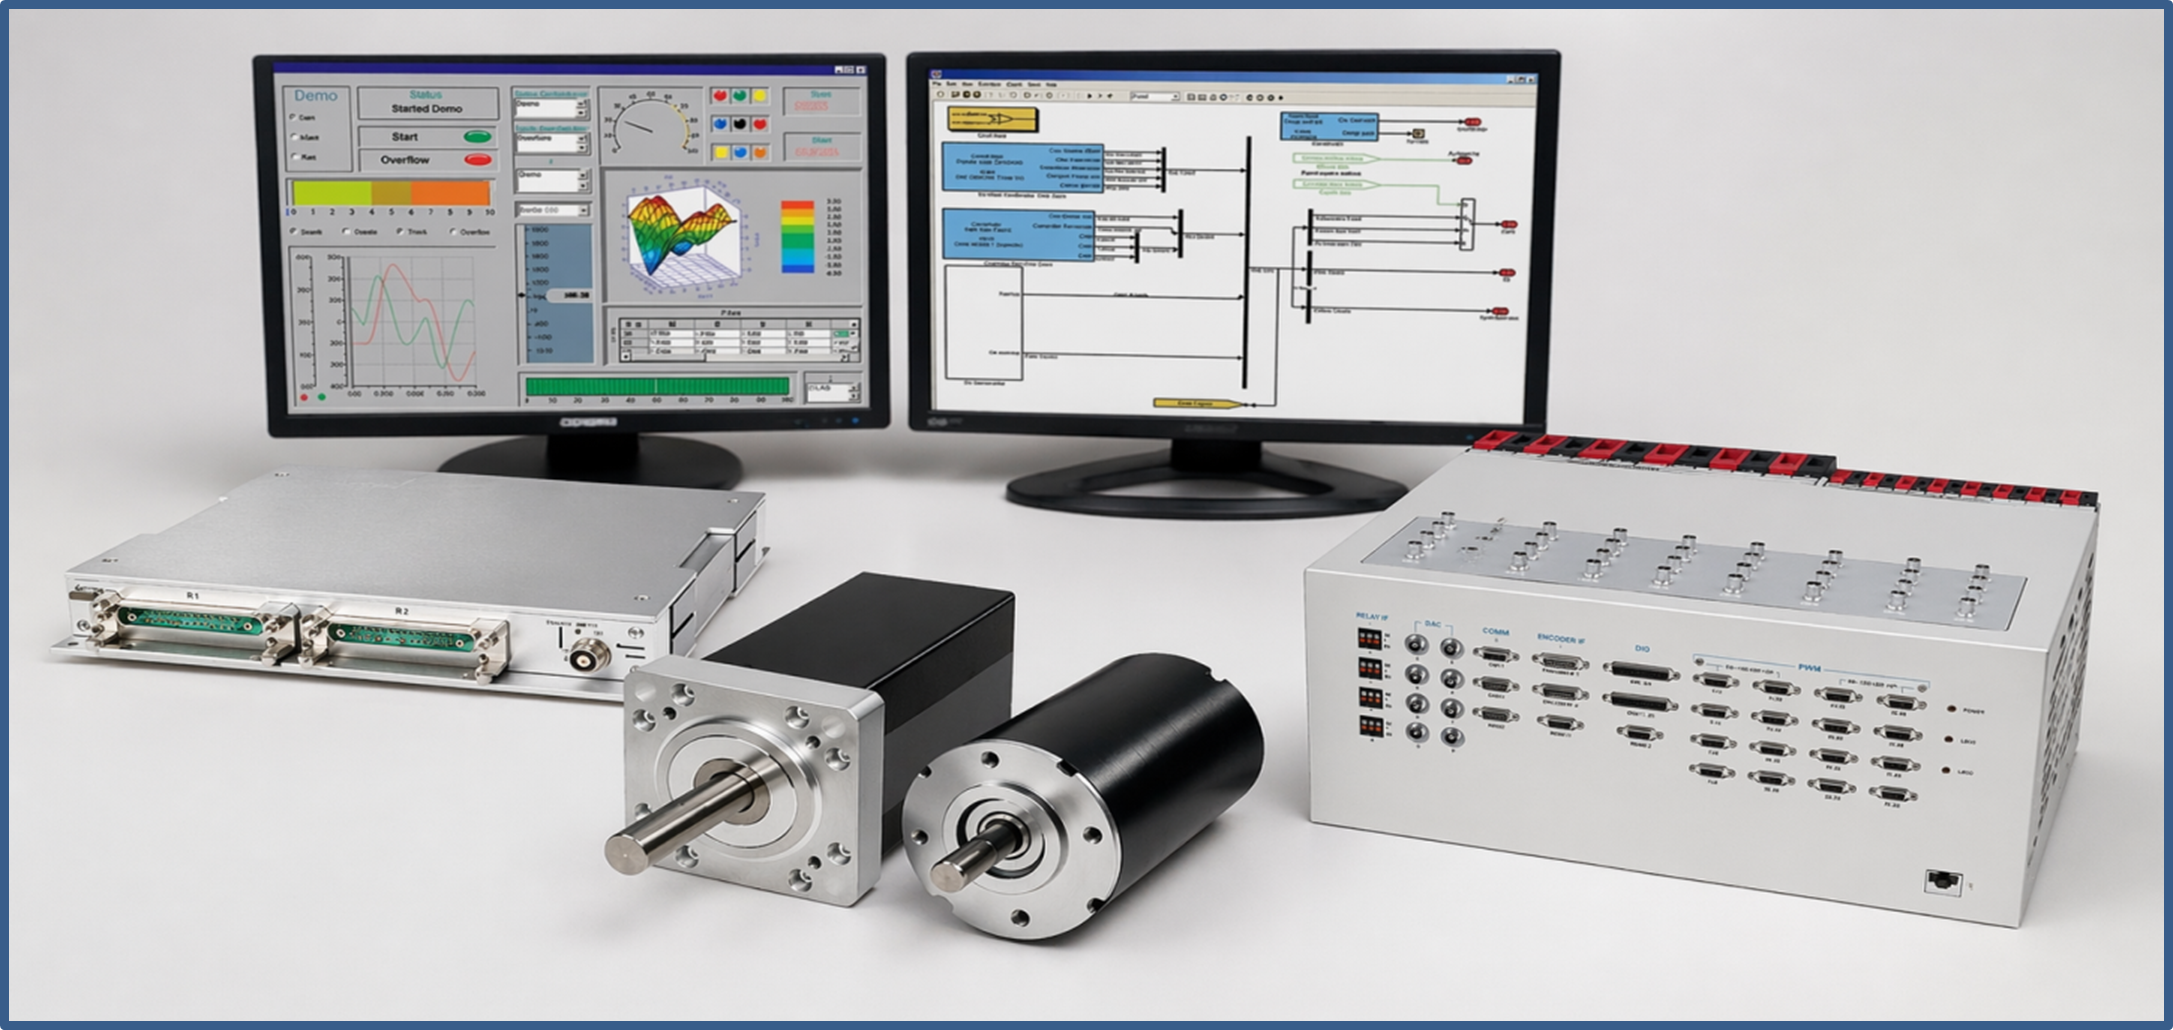The width and height of the screenshot is (2173, 1030).
Task: Click the Overflow button with red lamp
Action: (x=427, y=160)
